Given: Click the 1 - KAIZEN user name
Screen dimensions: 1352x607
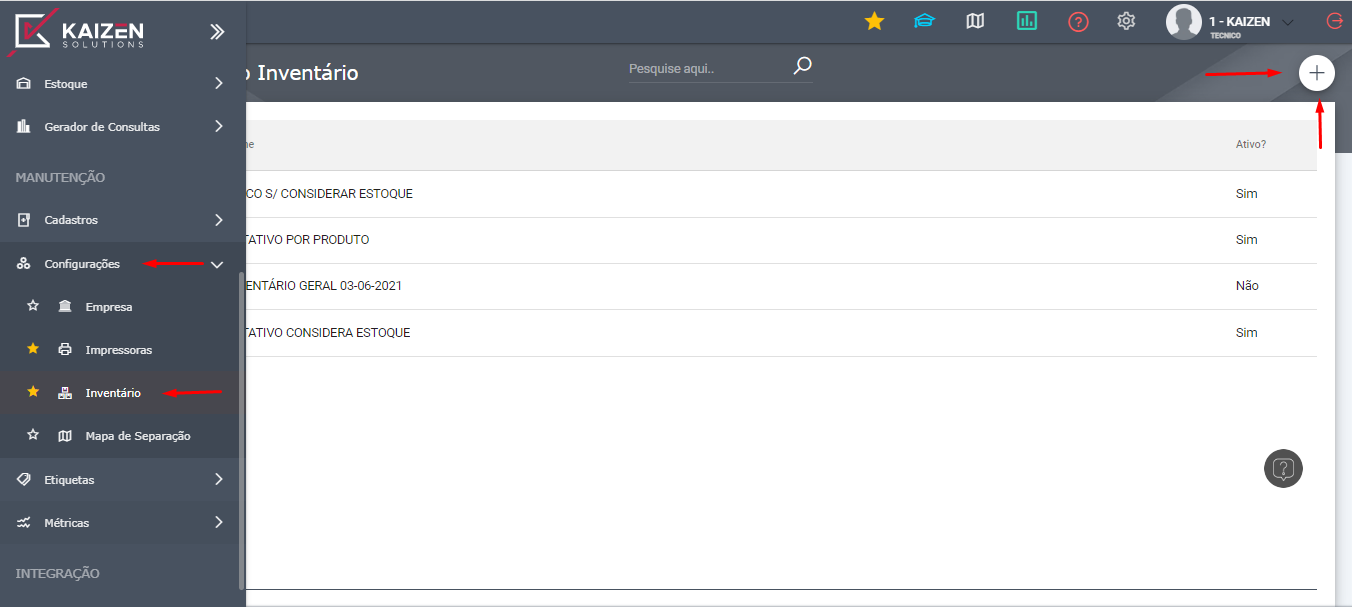Looking at the screenshot, I should tap(1240, 21).
